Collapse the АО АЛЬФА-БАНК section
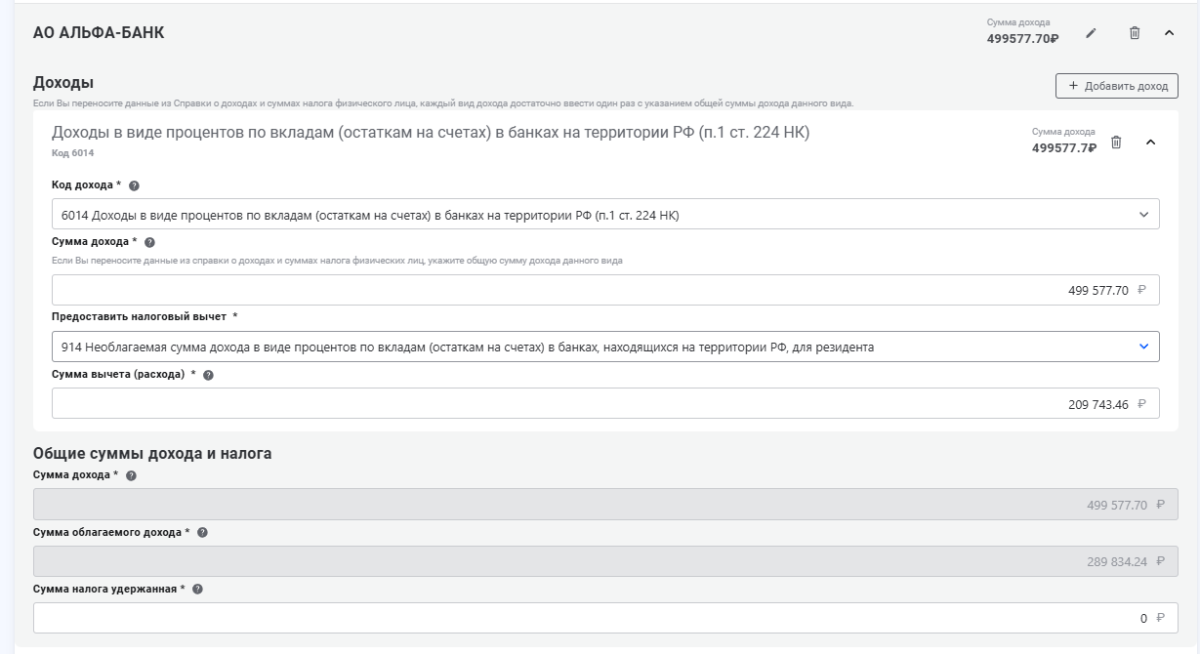 click(x=1168, y=35)
